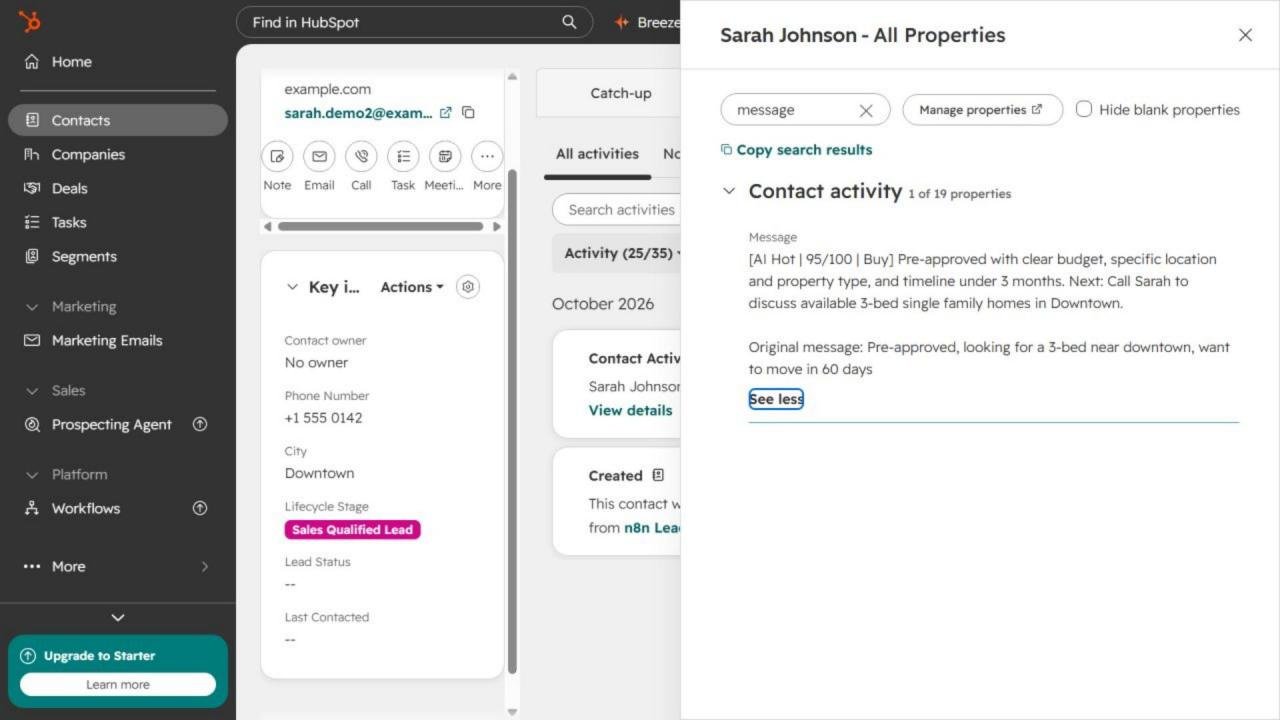The image size is (1280, 720).
Task: Open the More actions ellipsis icon
Action: (487, 157)
